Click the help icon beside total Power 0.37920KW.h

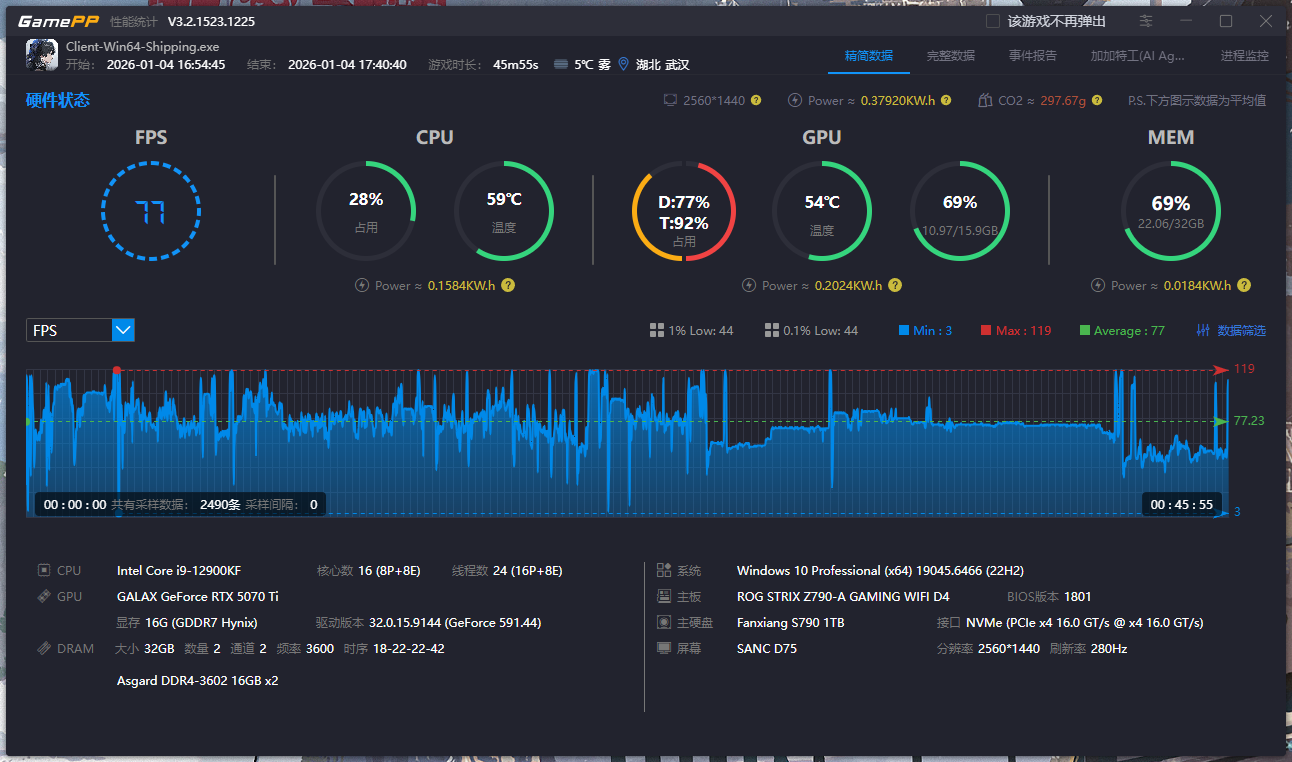pos(946,100)
